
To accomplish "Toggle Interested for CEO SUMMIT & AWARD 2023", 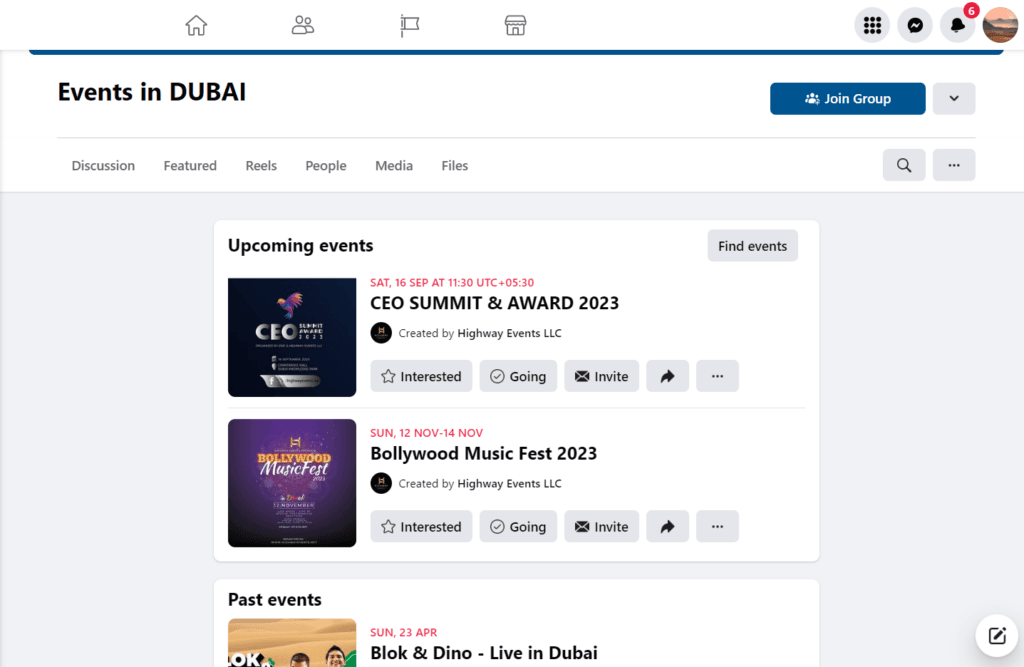I will 421,376.
